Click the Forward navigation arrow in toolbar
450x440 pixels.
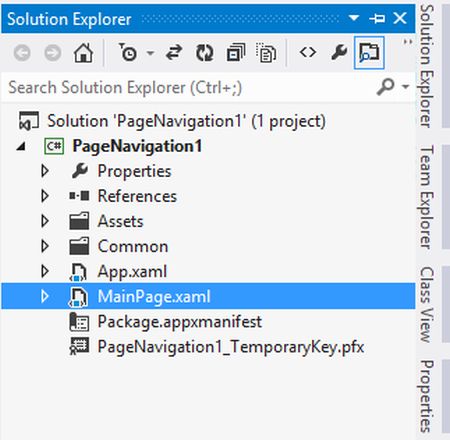point(53,53)
